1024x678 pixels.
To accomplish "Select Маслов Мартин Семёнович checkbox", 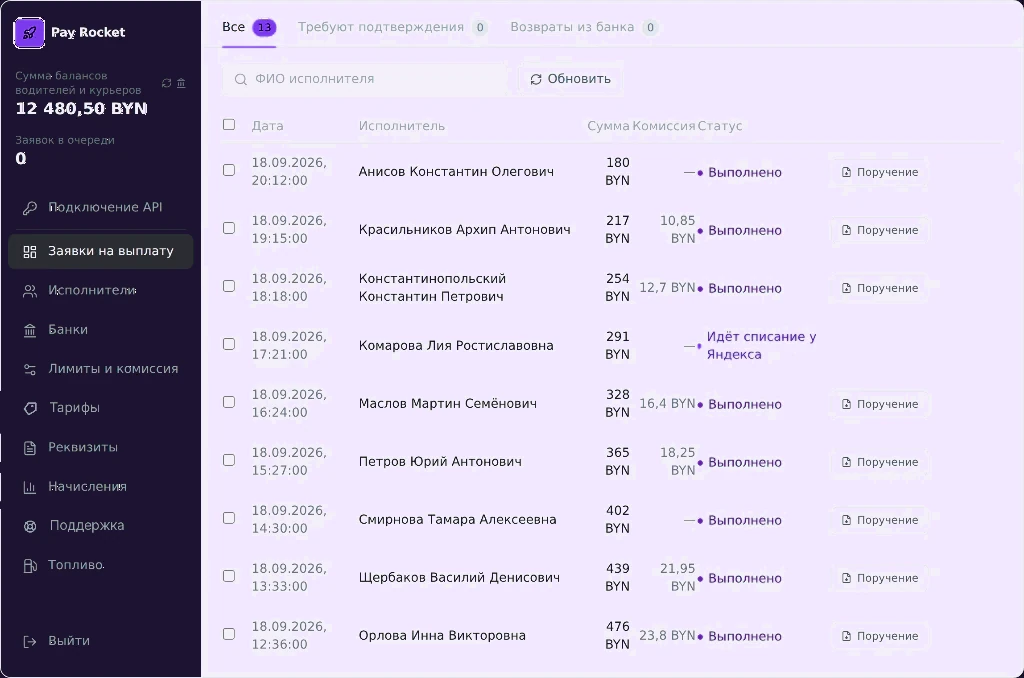I will [x=229, y=402].
